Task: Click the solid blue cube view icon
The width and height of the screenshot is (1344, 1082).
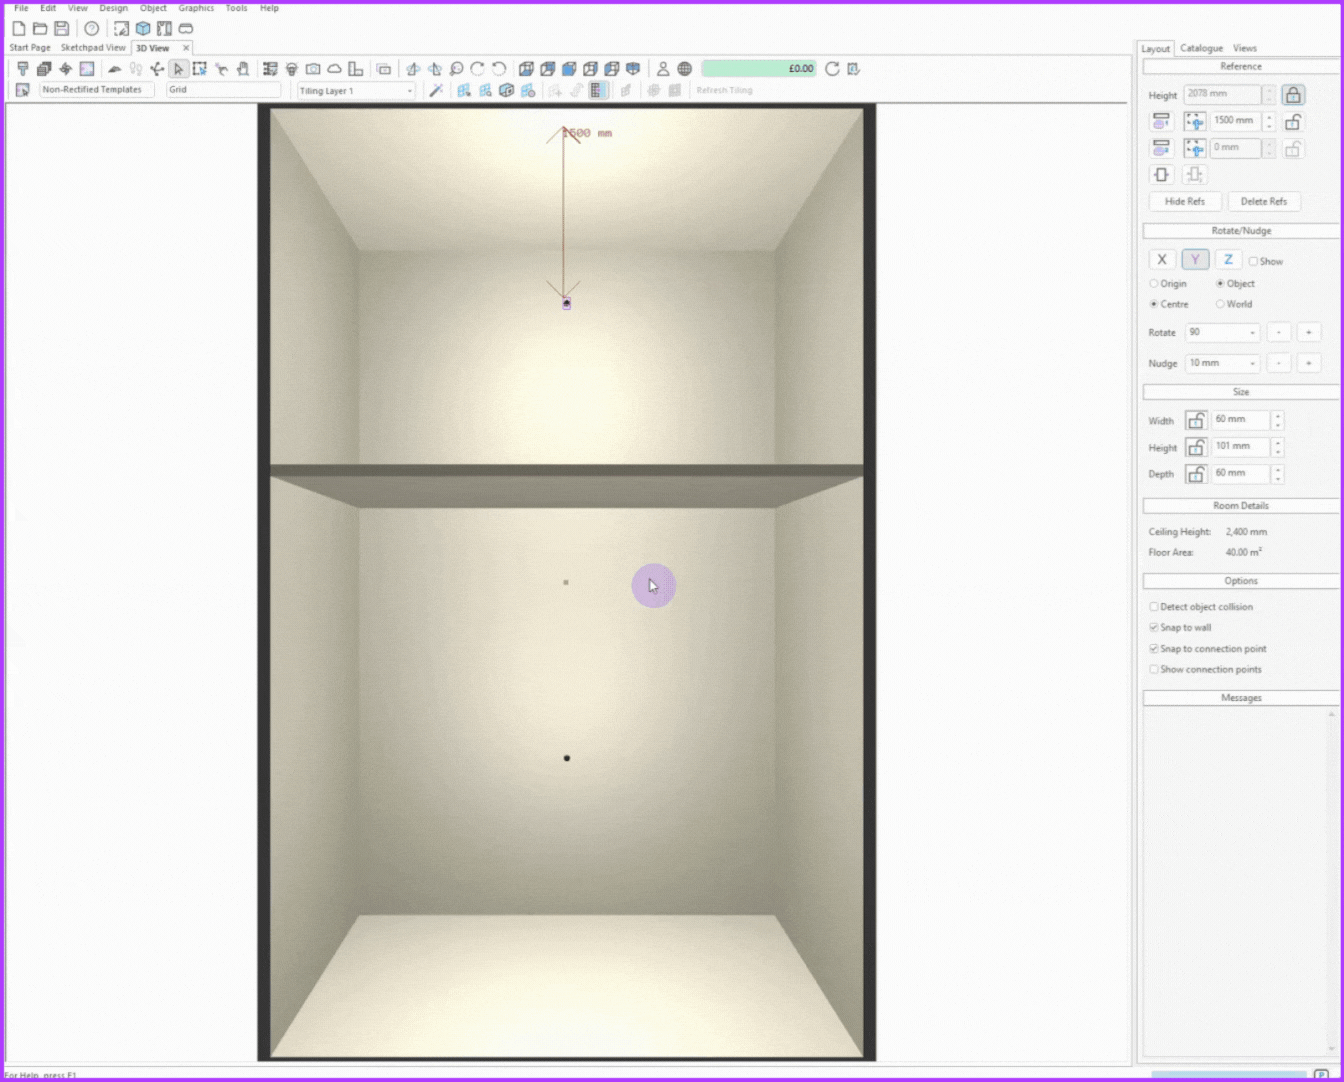Action: point(569,69)
